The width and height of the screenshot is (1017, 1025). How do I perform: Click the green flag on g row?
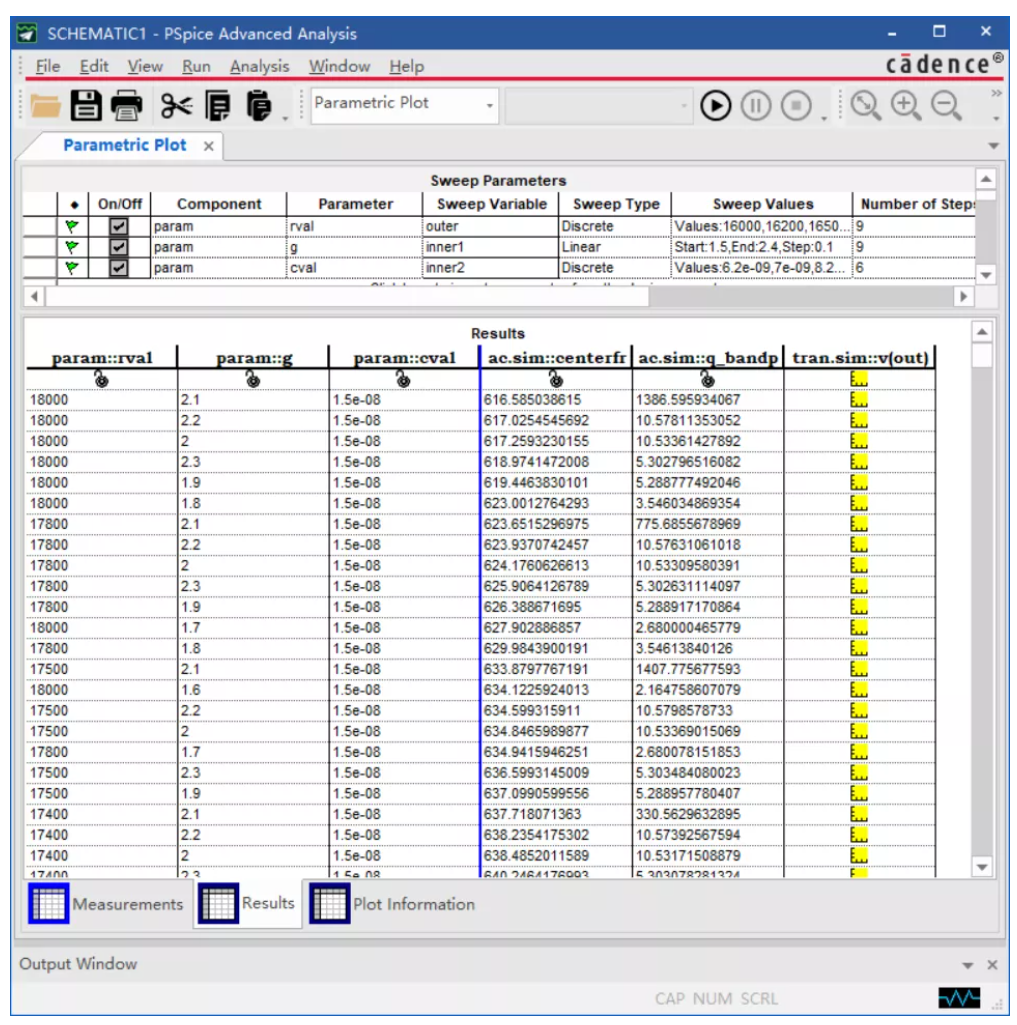point(72,247)
